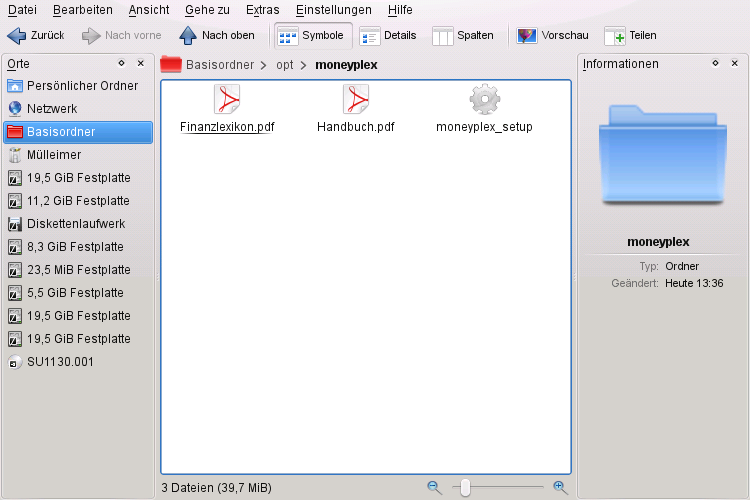Select the 11,2 GiB Festplatte
This screenshot has height=500, width=750.
point(78,200)
